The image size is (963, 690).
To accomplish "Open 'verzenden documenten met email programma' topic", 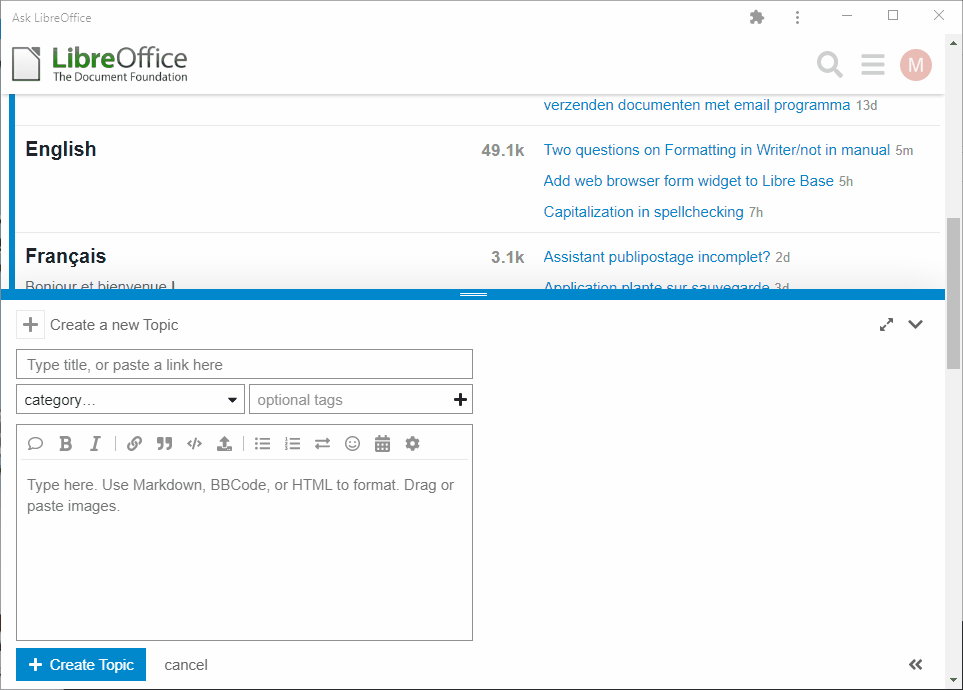I will pos(696,105).
